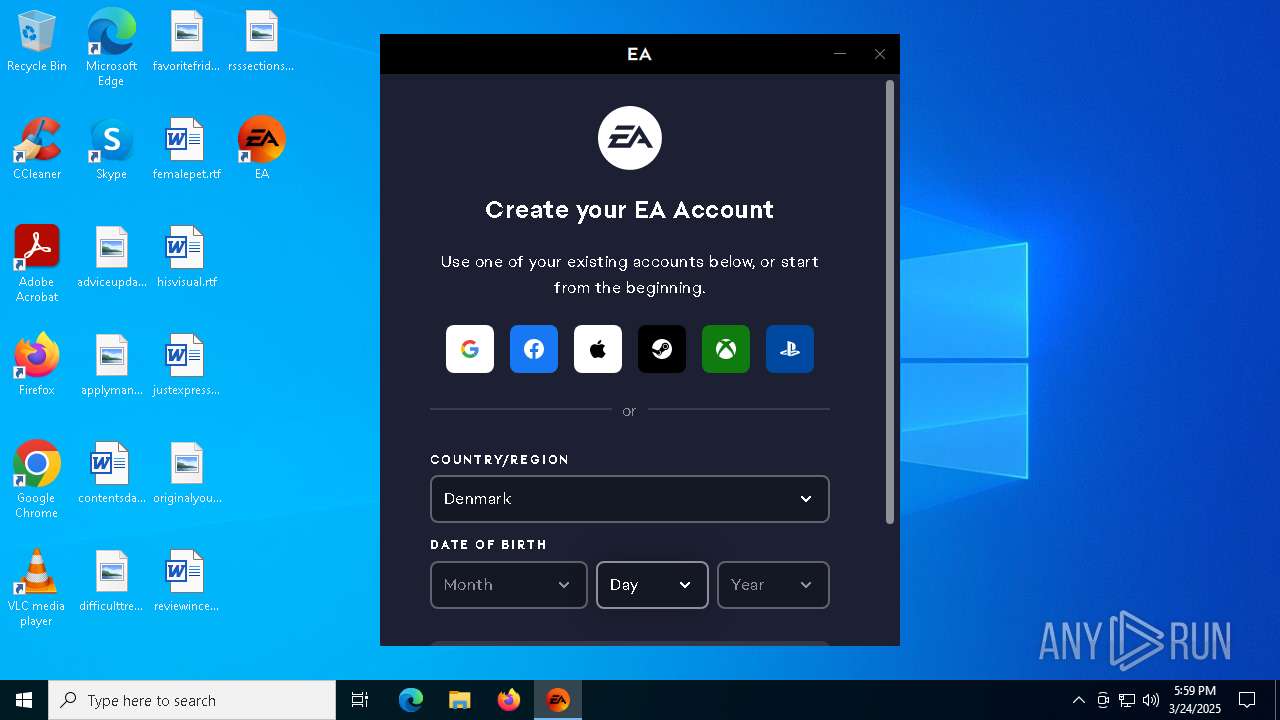This screenshot has height=720, width=1280.
Task: Sign up with Google account icon
Action: [x=470, y=349]
